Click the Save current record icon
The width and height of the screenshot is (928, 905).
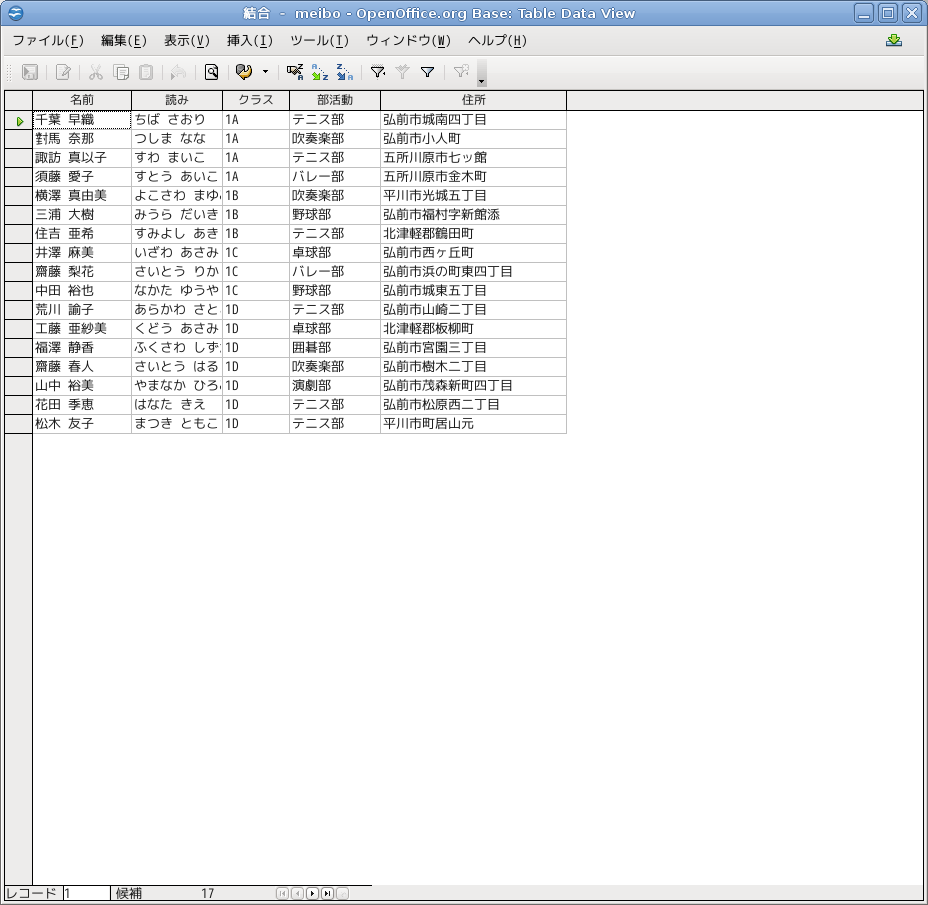pyautogui.click(x=30, y=72)
